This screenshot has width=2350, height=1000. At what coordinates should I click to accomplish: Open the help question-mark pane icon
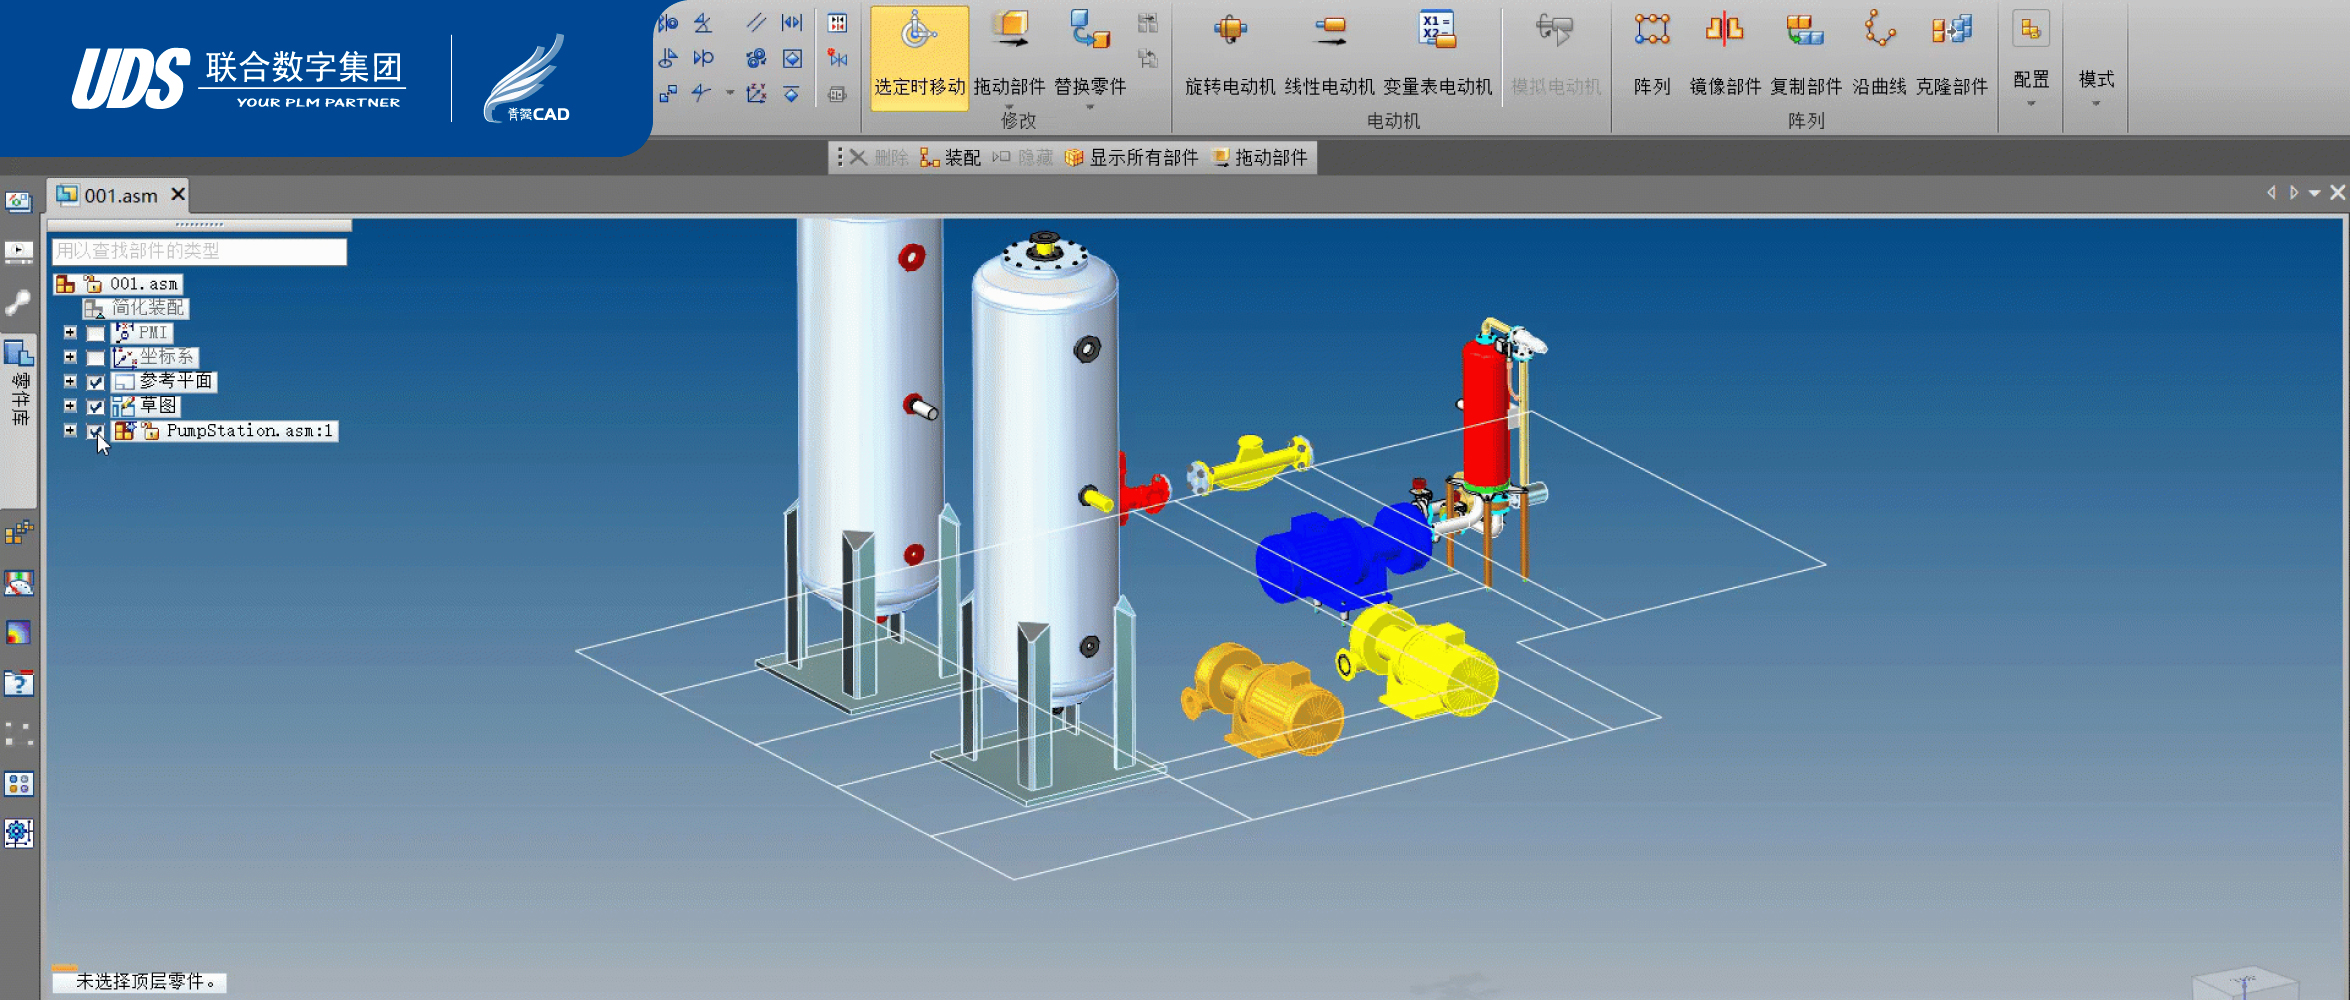[x=19, y=683]
